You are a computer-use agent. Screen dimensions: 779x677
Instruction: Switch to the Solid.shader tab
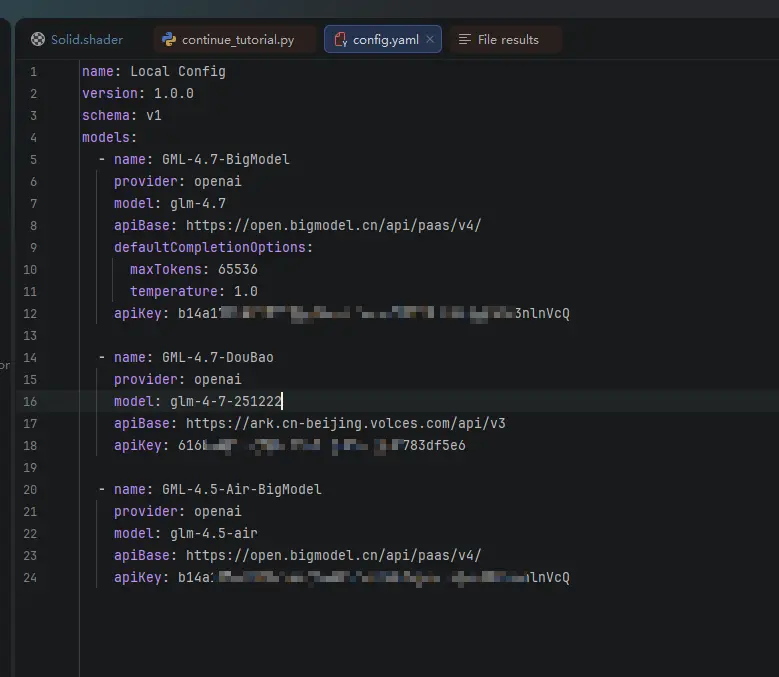pos(77,39)
